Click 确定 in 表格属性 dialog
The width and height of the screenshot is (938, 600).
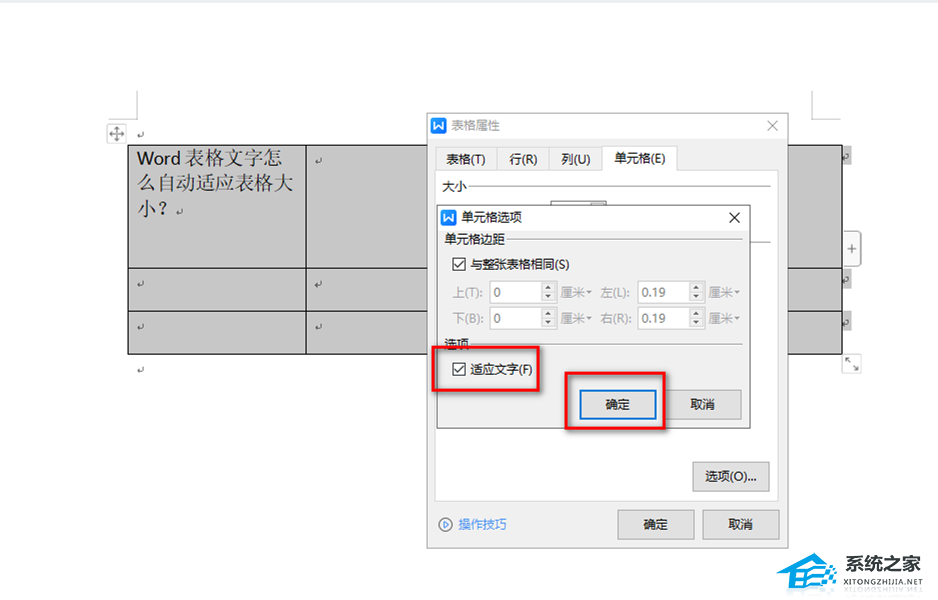pyautogui.click(x=656, y=525)
